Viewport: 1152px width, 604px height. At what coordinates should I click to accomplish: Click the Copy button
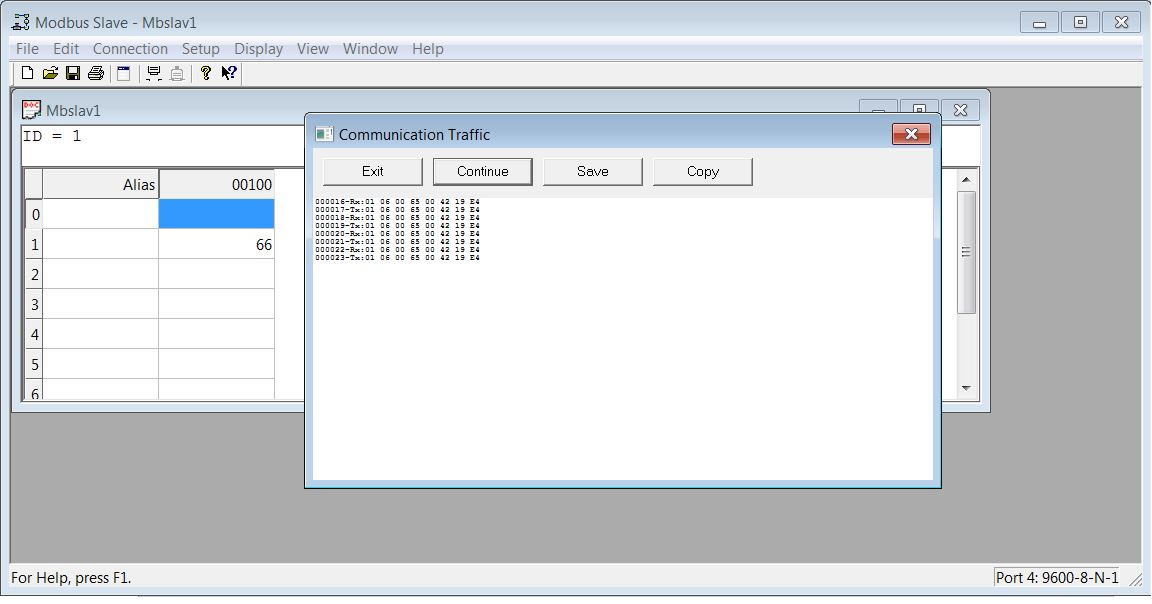pos(702,171)
